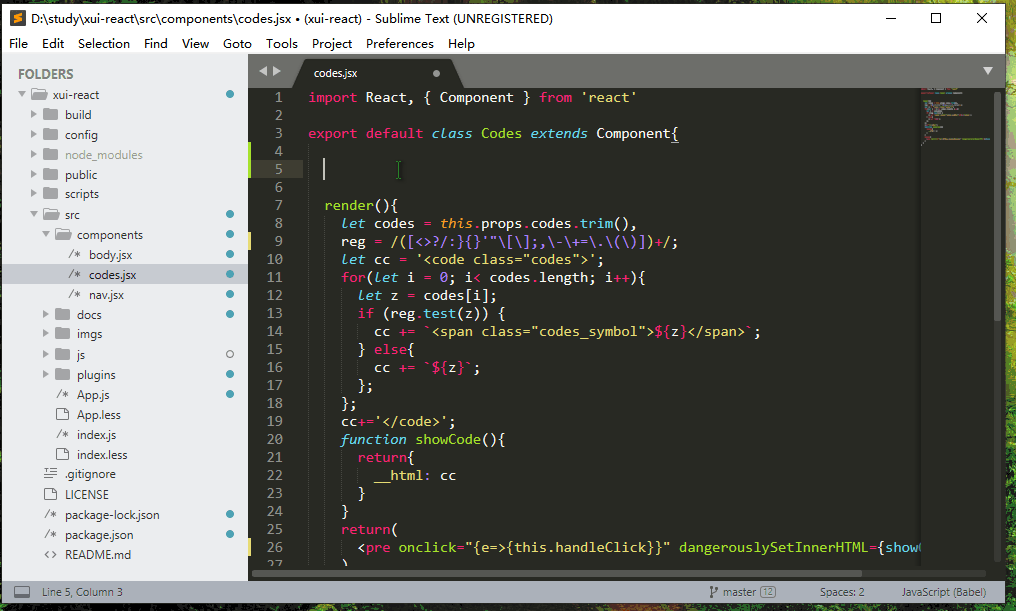Screen dimensions: 1016x611
Task: Click the vertical scrollbar of the editor
Action: coord(997,206)
